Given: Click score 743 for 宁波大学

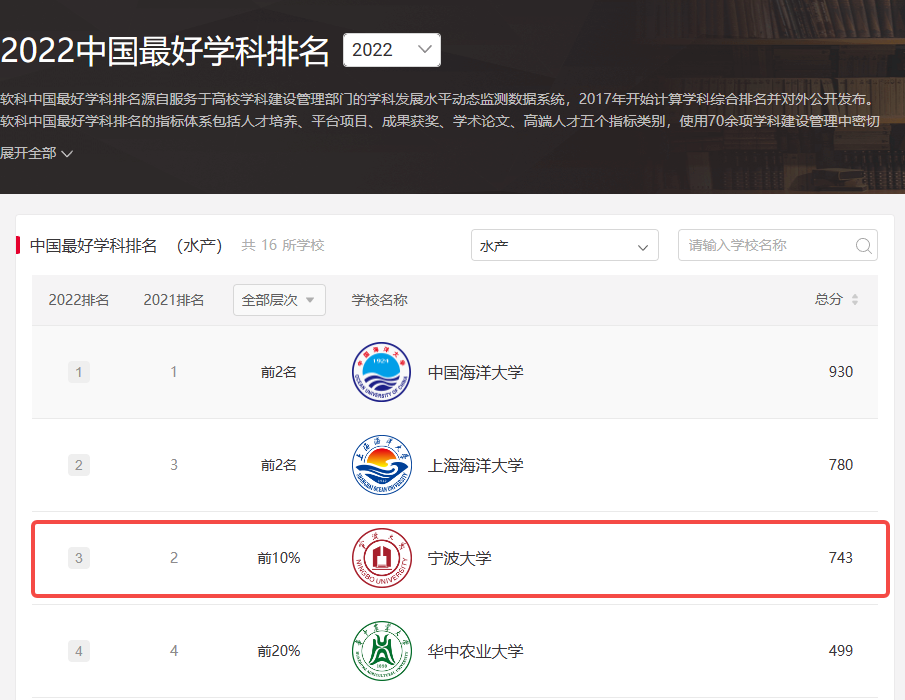Looking at the screenshot, I should (x=840, y=557).
